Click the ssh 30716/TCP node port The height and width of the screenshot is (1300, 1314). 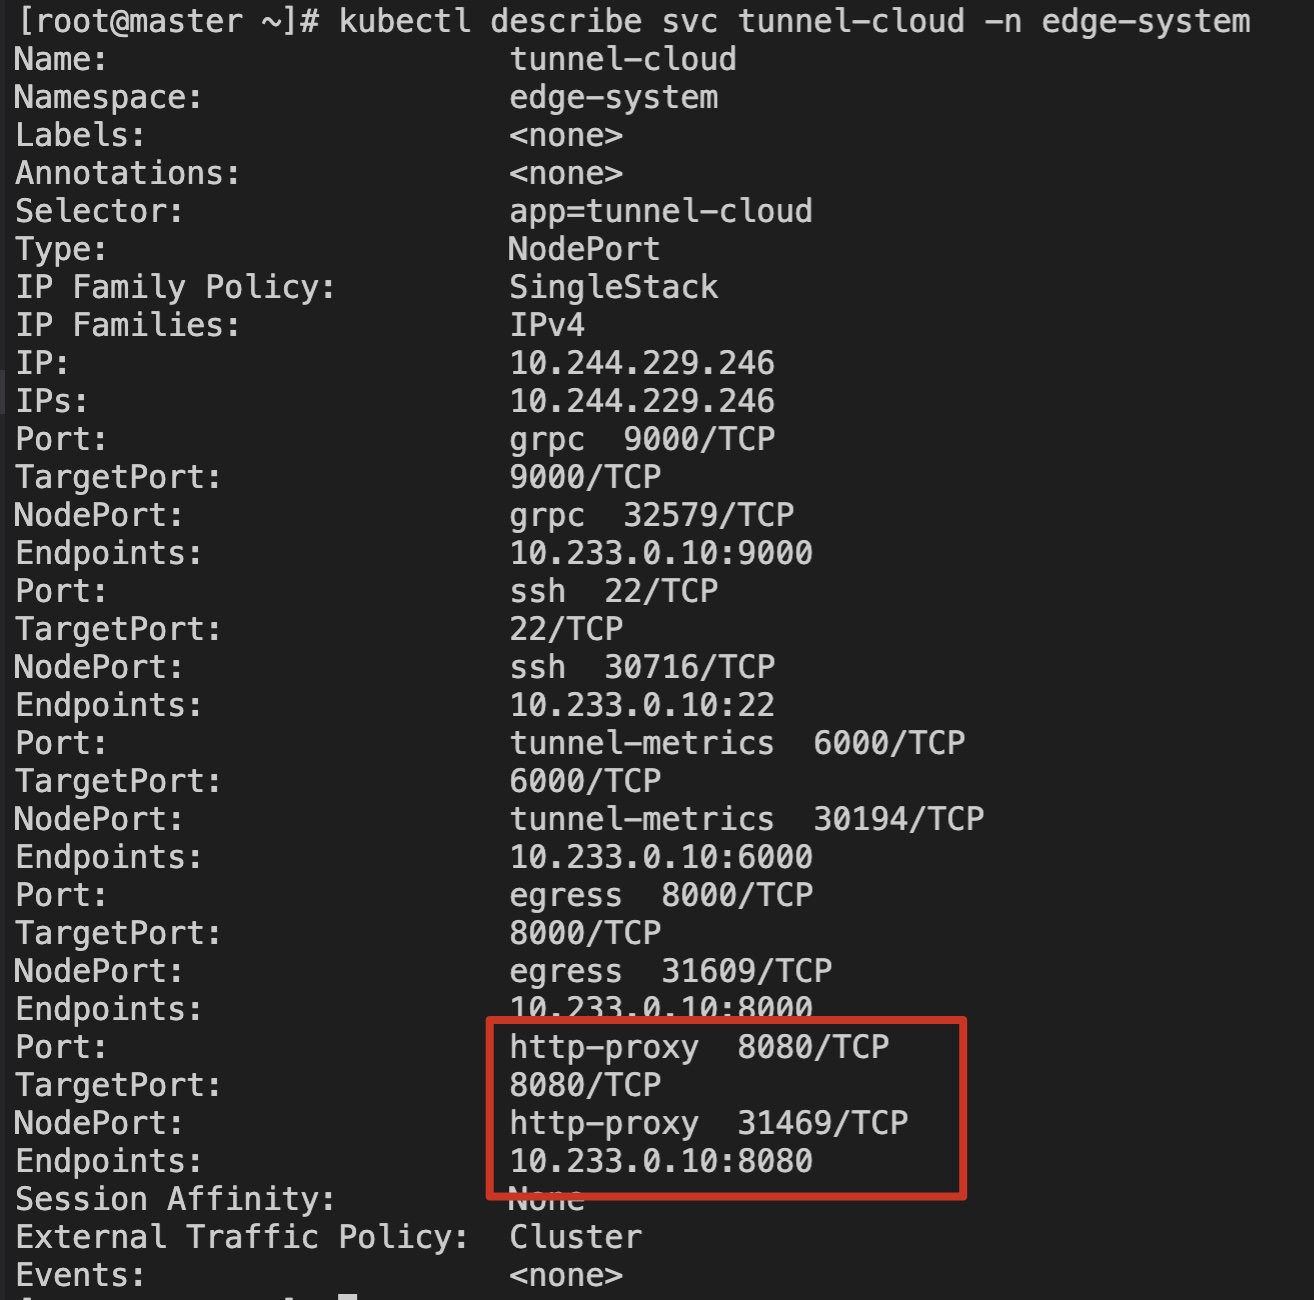coord(642,667)
